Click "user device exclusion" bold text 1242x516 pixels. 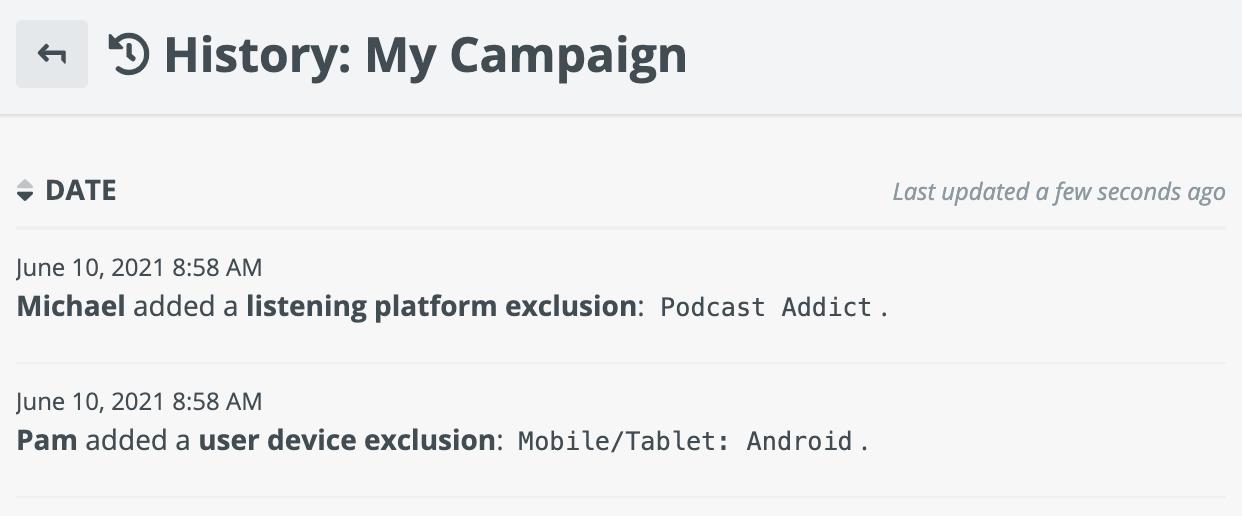tap(347, 440)
